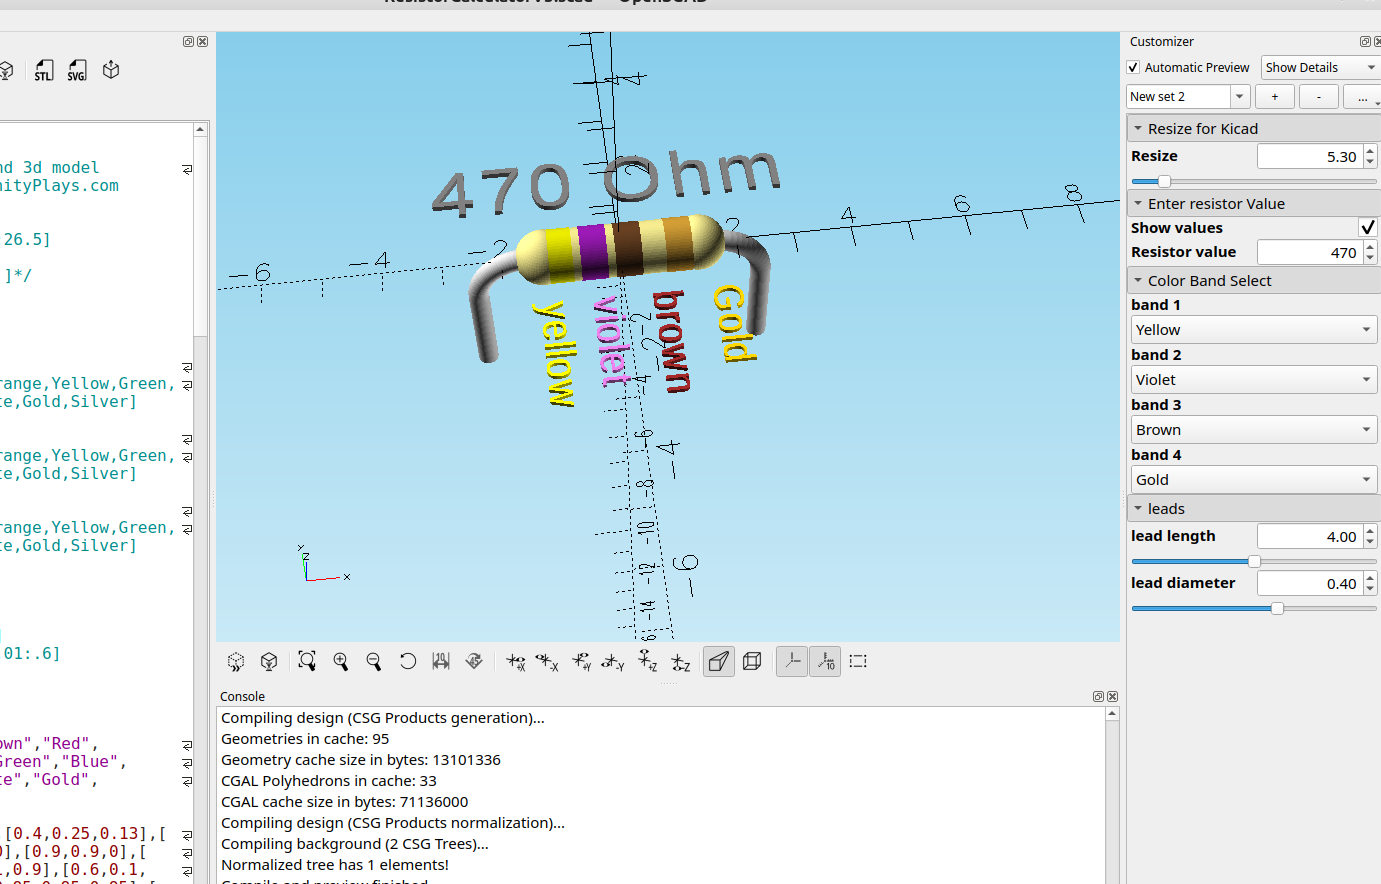The width and height of the screenshot is (1381, 884).
Task: Click the Preview icon in viewport toolbar
Action: coord(236,661)
